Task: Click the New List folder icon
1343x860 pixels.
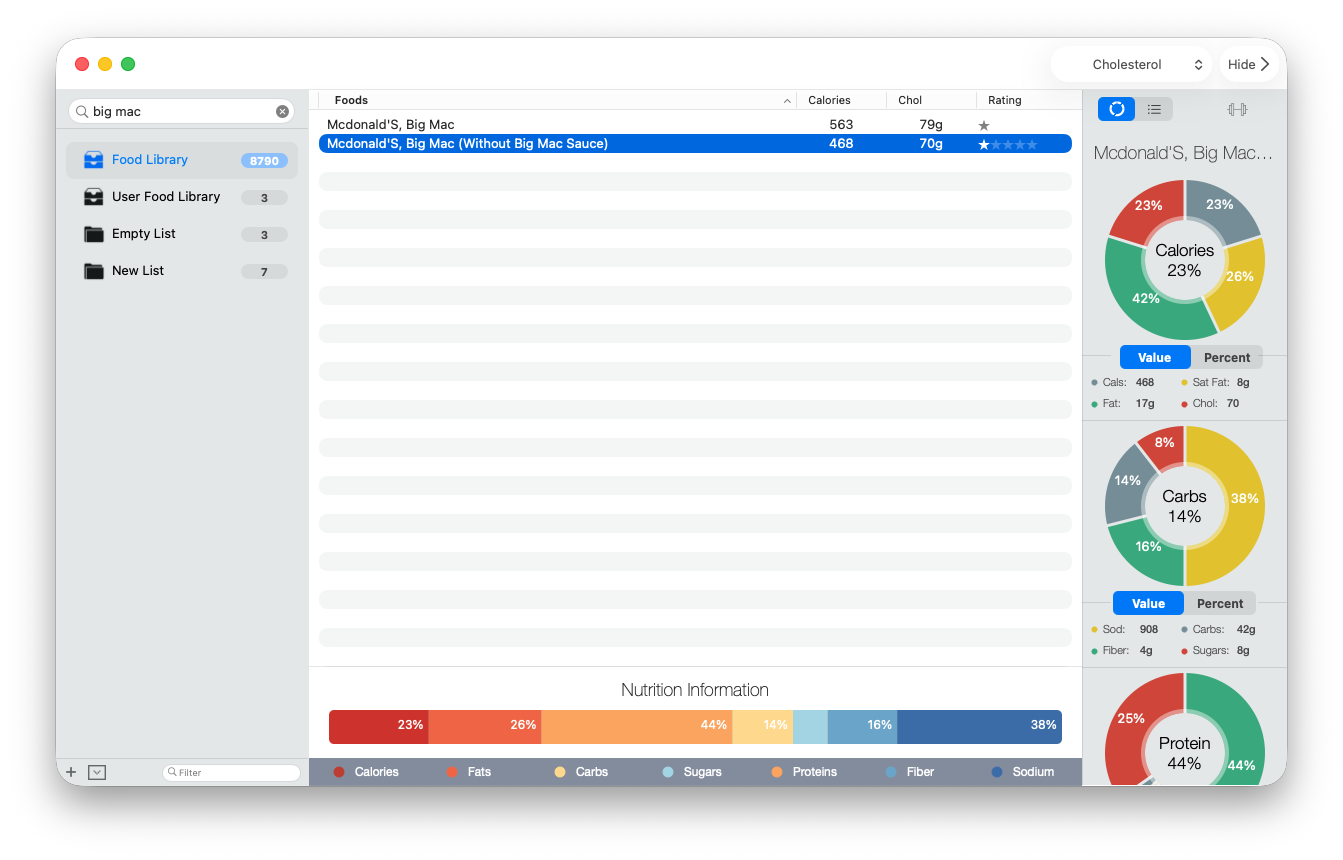Action: [94, 271]
